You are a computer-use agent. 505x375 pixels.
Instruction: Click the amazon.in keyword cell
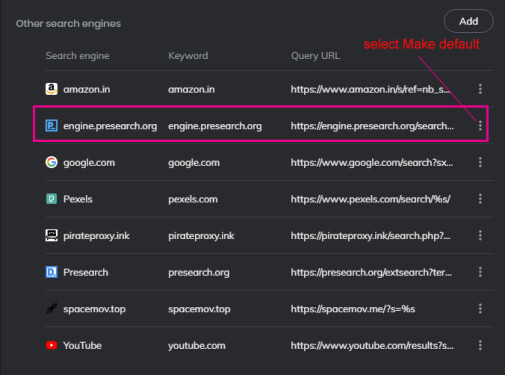[191, 89]
